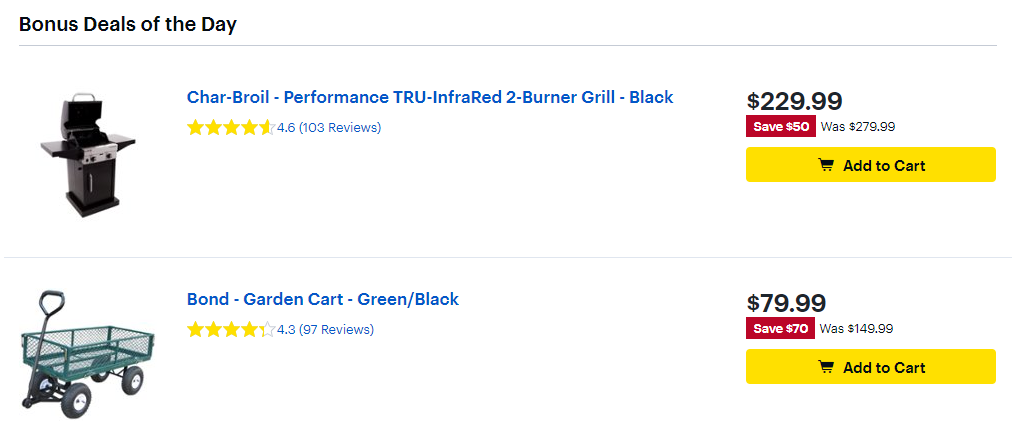The height and width of the screenshot is (433, 1019).
Task: Click the red Save $70 badge
Action: click(780, 329)
